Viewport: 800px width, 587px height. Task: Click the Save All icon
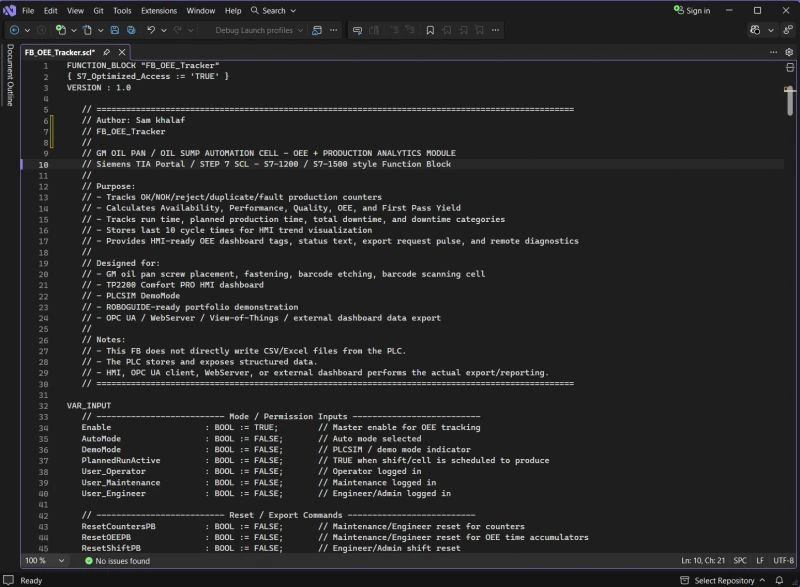[x=131, y=30]
